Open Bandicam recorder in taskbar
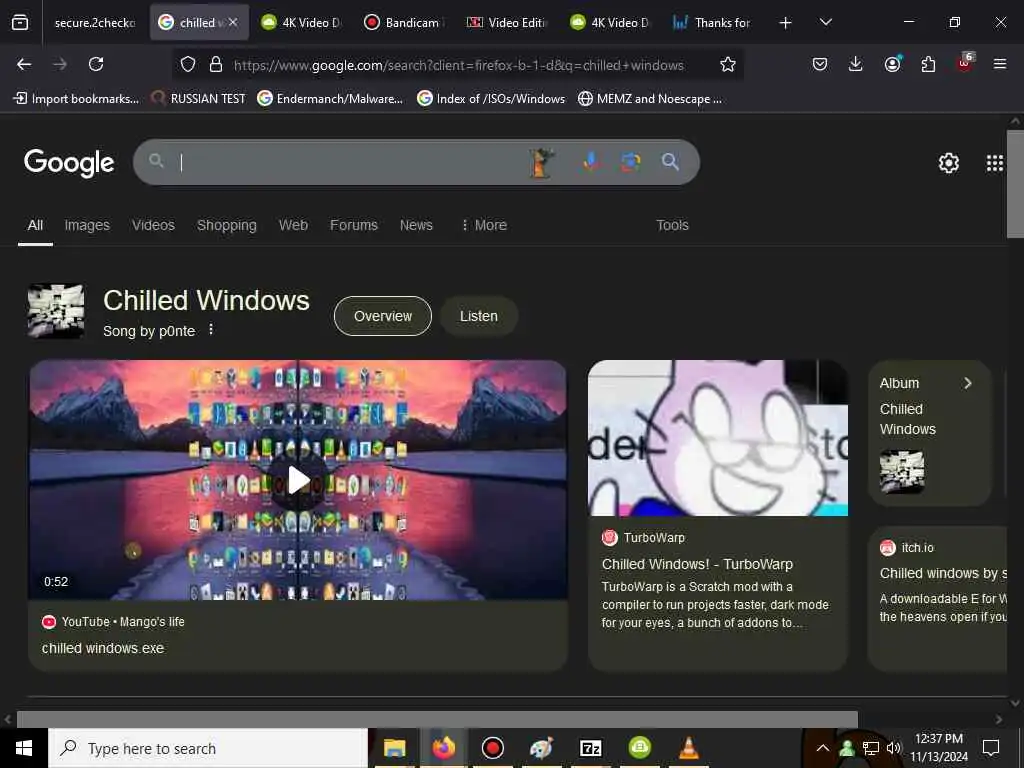1024x768 pixels. pos(492,748)
